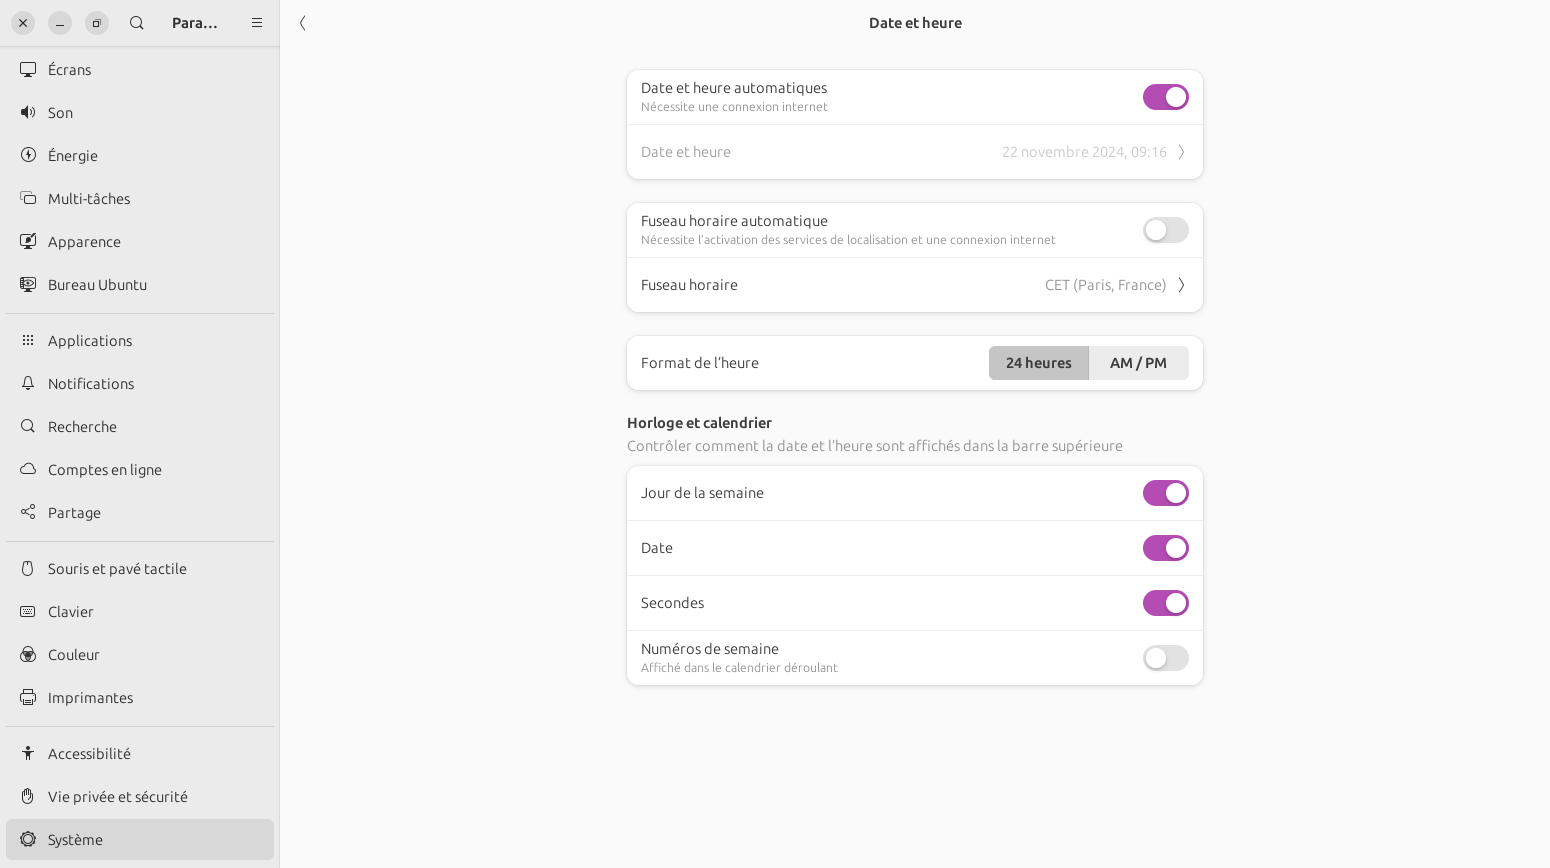The image size is (1550, 868).
Task: Click the Notifications bell icon
Action: coord(28,383)
